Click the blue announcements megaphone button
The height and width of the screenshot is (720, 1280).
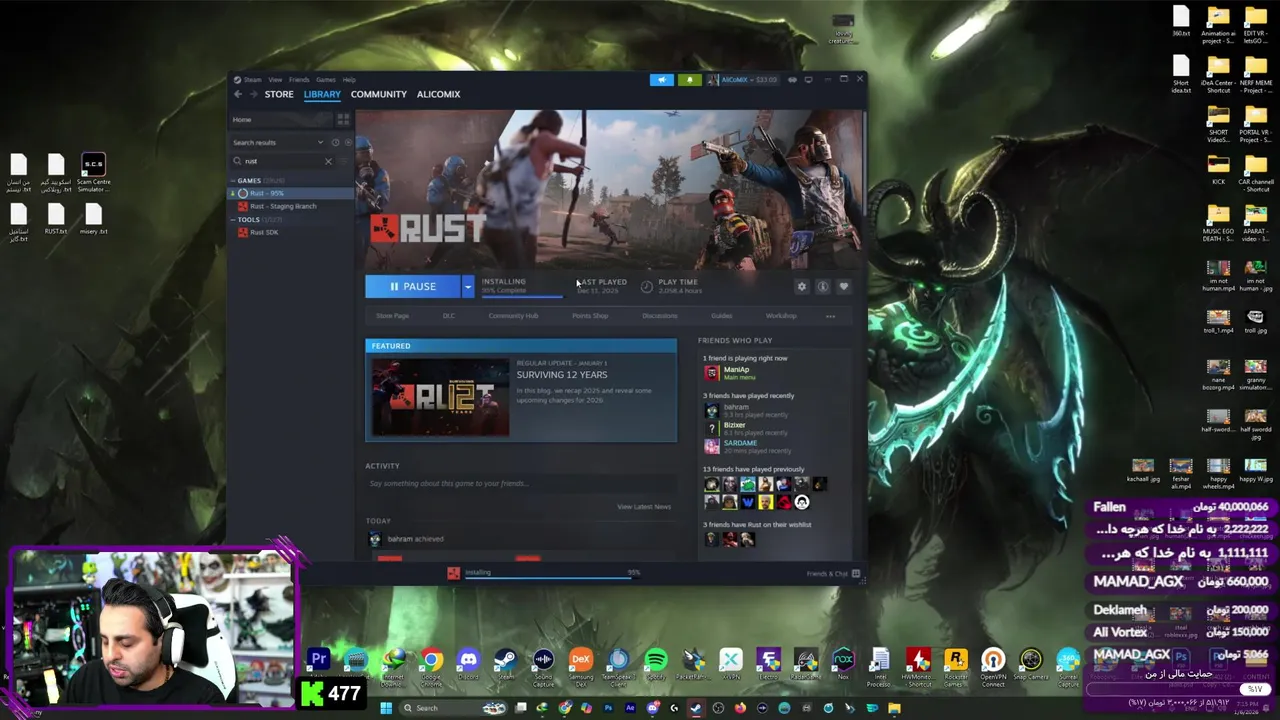[661, 80]
